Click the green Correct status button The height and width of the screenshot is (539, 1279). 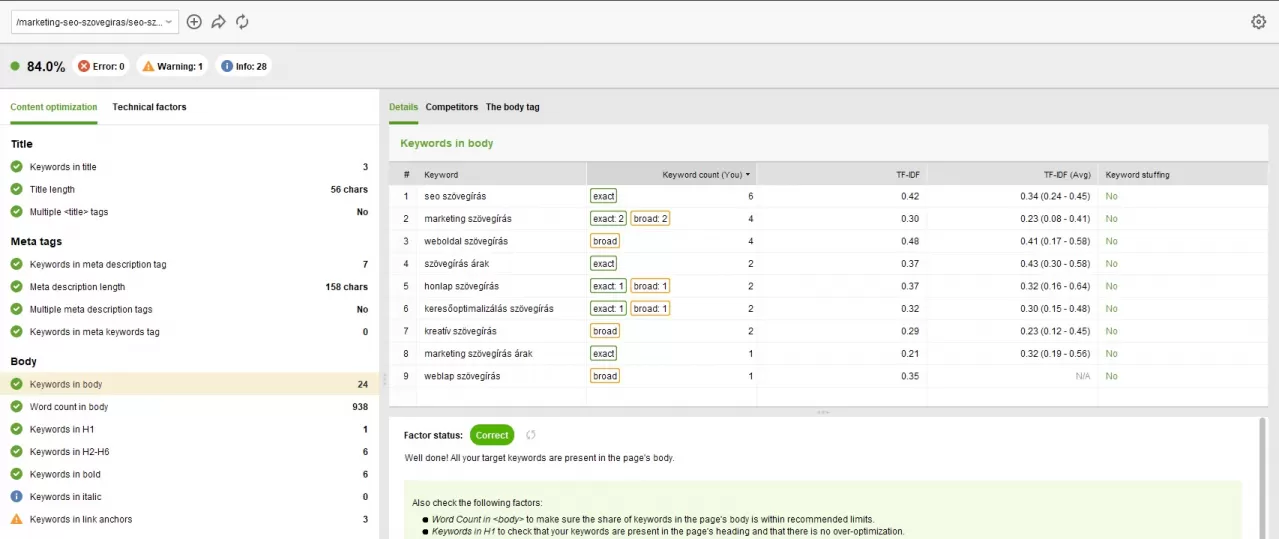492,435
